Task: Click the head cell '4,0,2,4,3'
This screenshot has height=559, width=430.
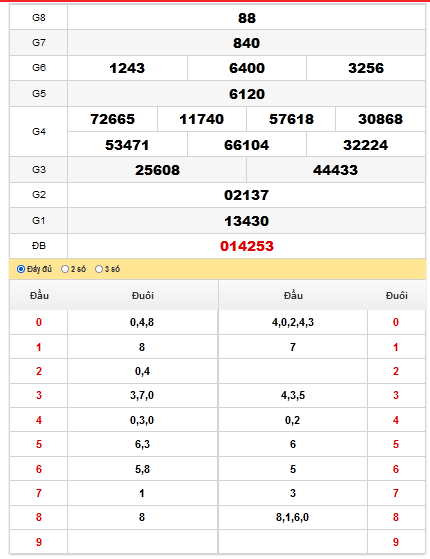Action: [293, 322]
